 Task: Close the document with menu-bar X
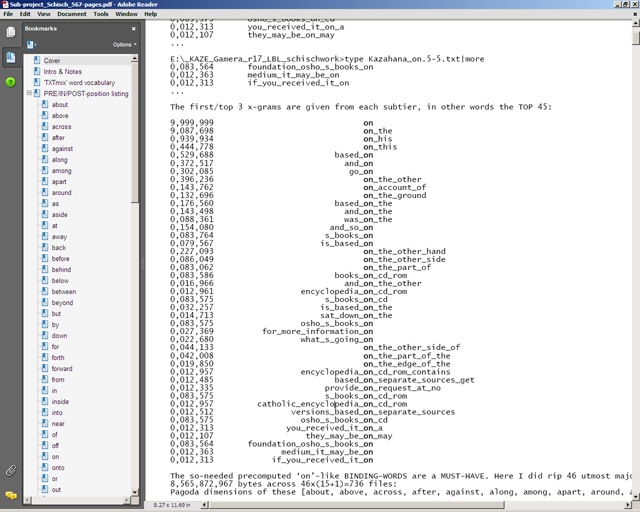point(635,14)
